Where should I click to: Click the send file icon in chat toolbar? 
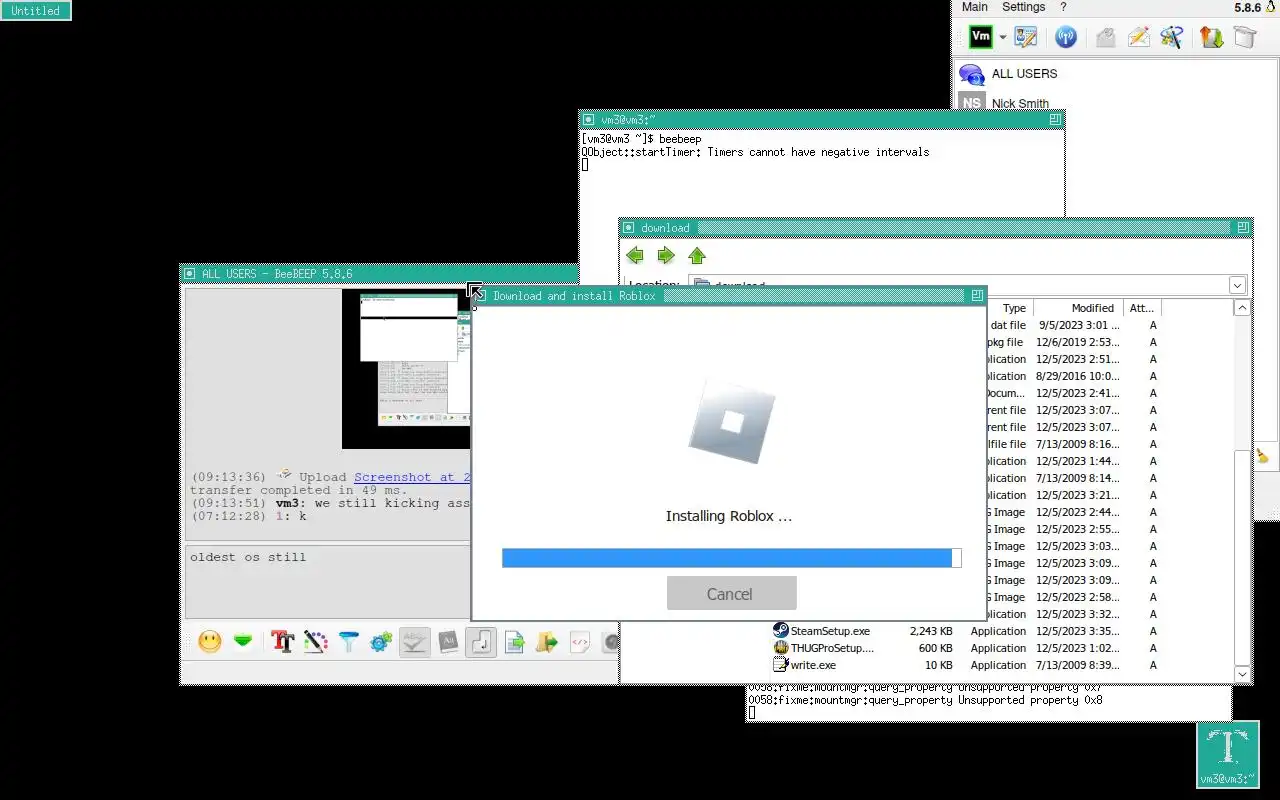pyautogui.click(x=514, y=642)
